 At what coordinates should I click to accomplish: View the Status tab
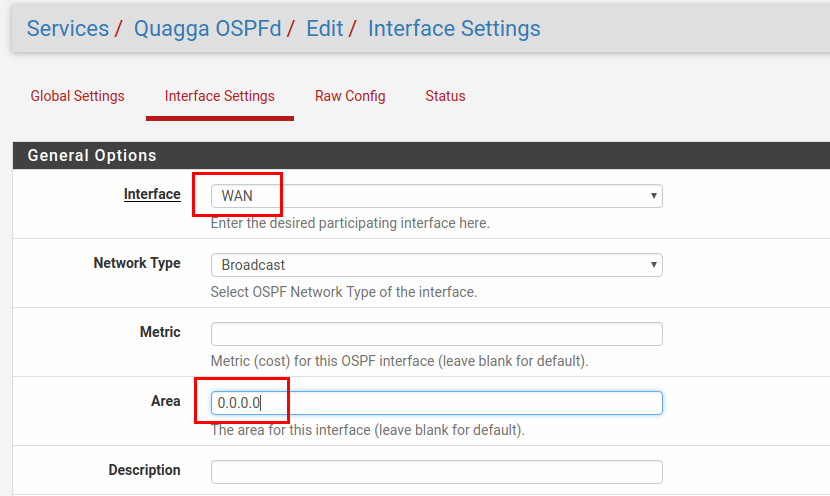click(x=445, y=96)
